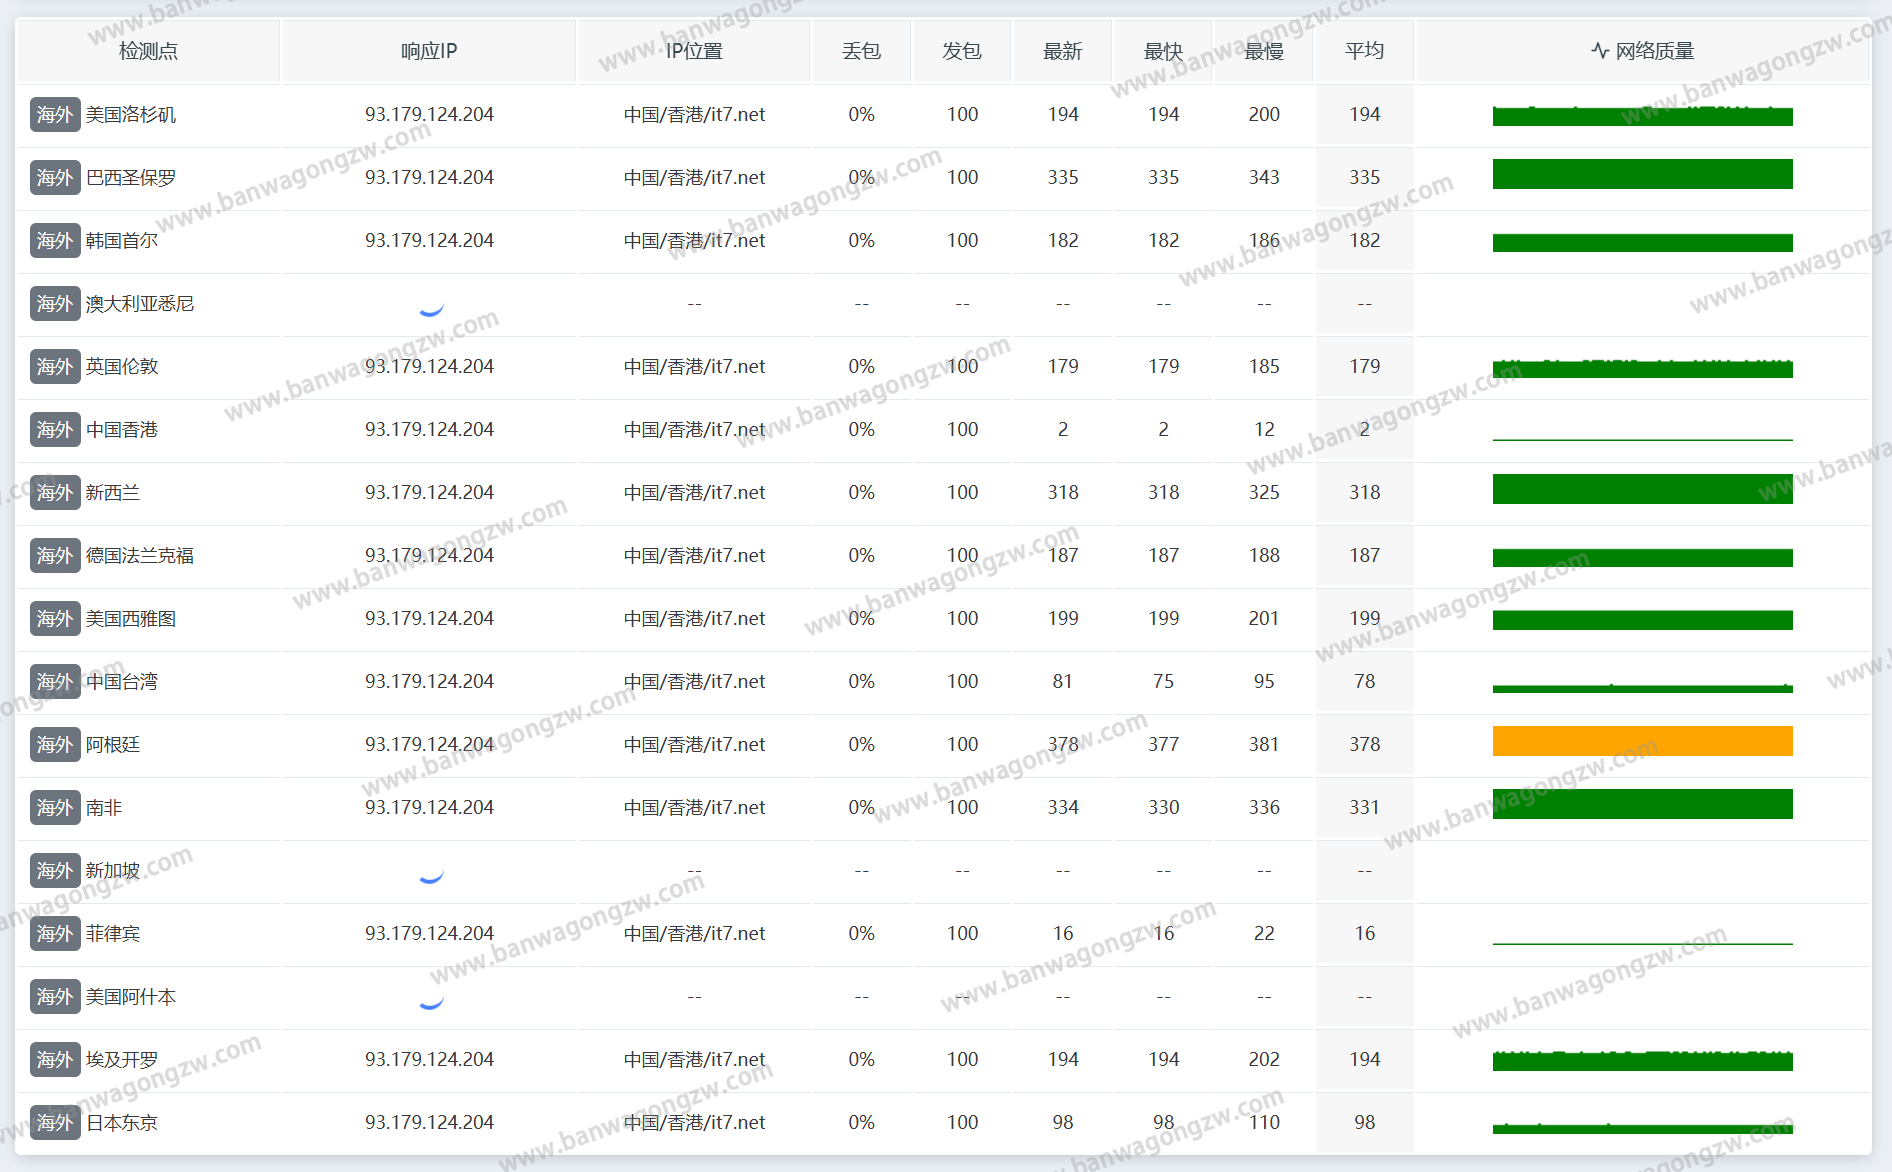Click the 海外 badge beside 日本东京
Image resolution: width=1892 pixels, height=1172 pixels.
click(55, 1123)
